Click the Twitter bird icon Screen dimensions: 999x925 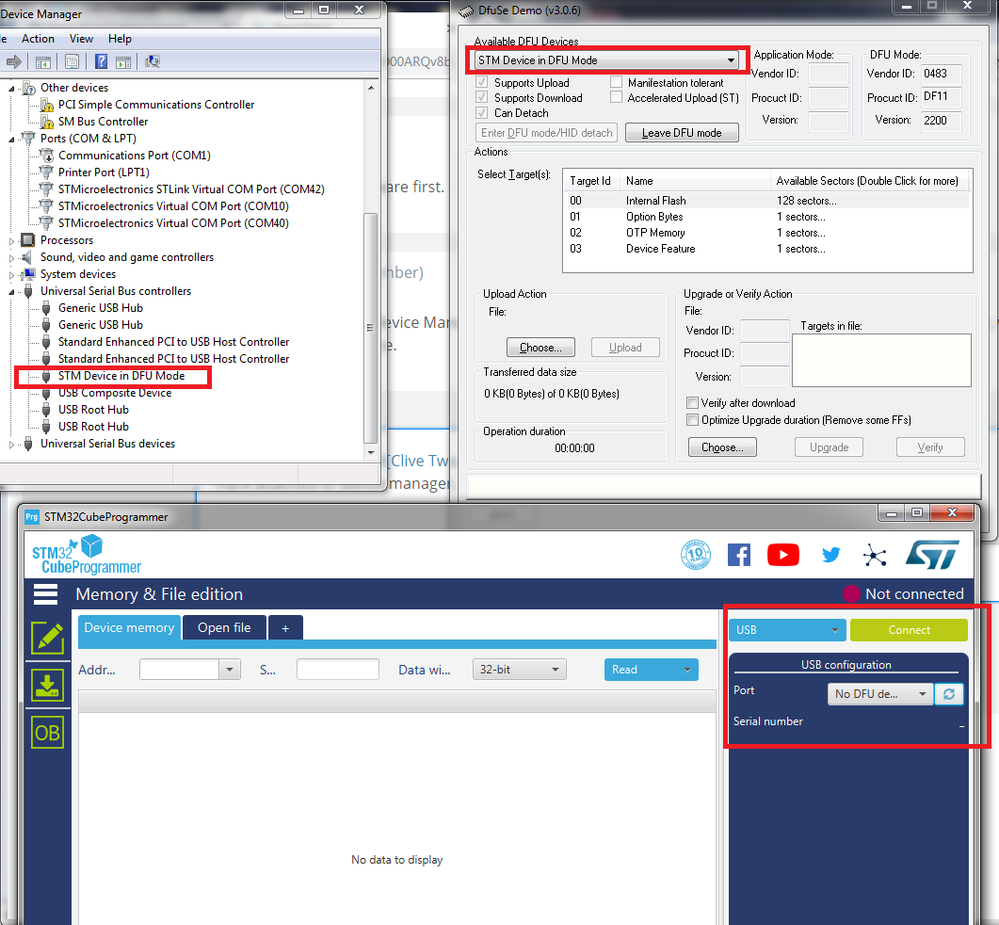pyautogui.click(x=831, y=555)
